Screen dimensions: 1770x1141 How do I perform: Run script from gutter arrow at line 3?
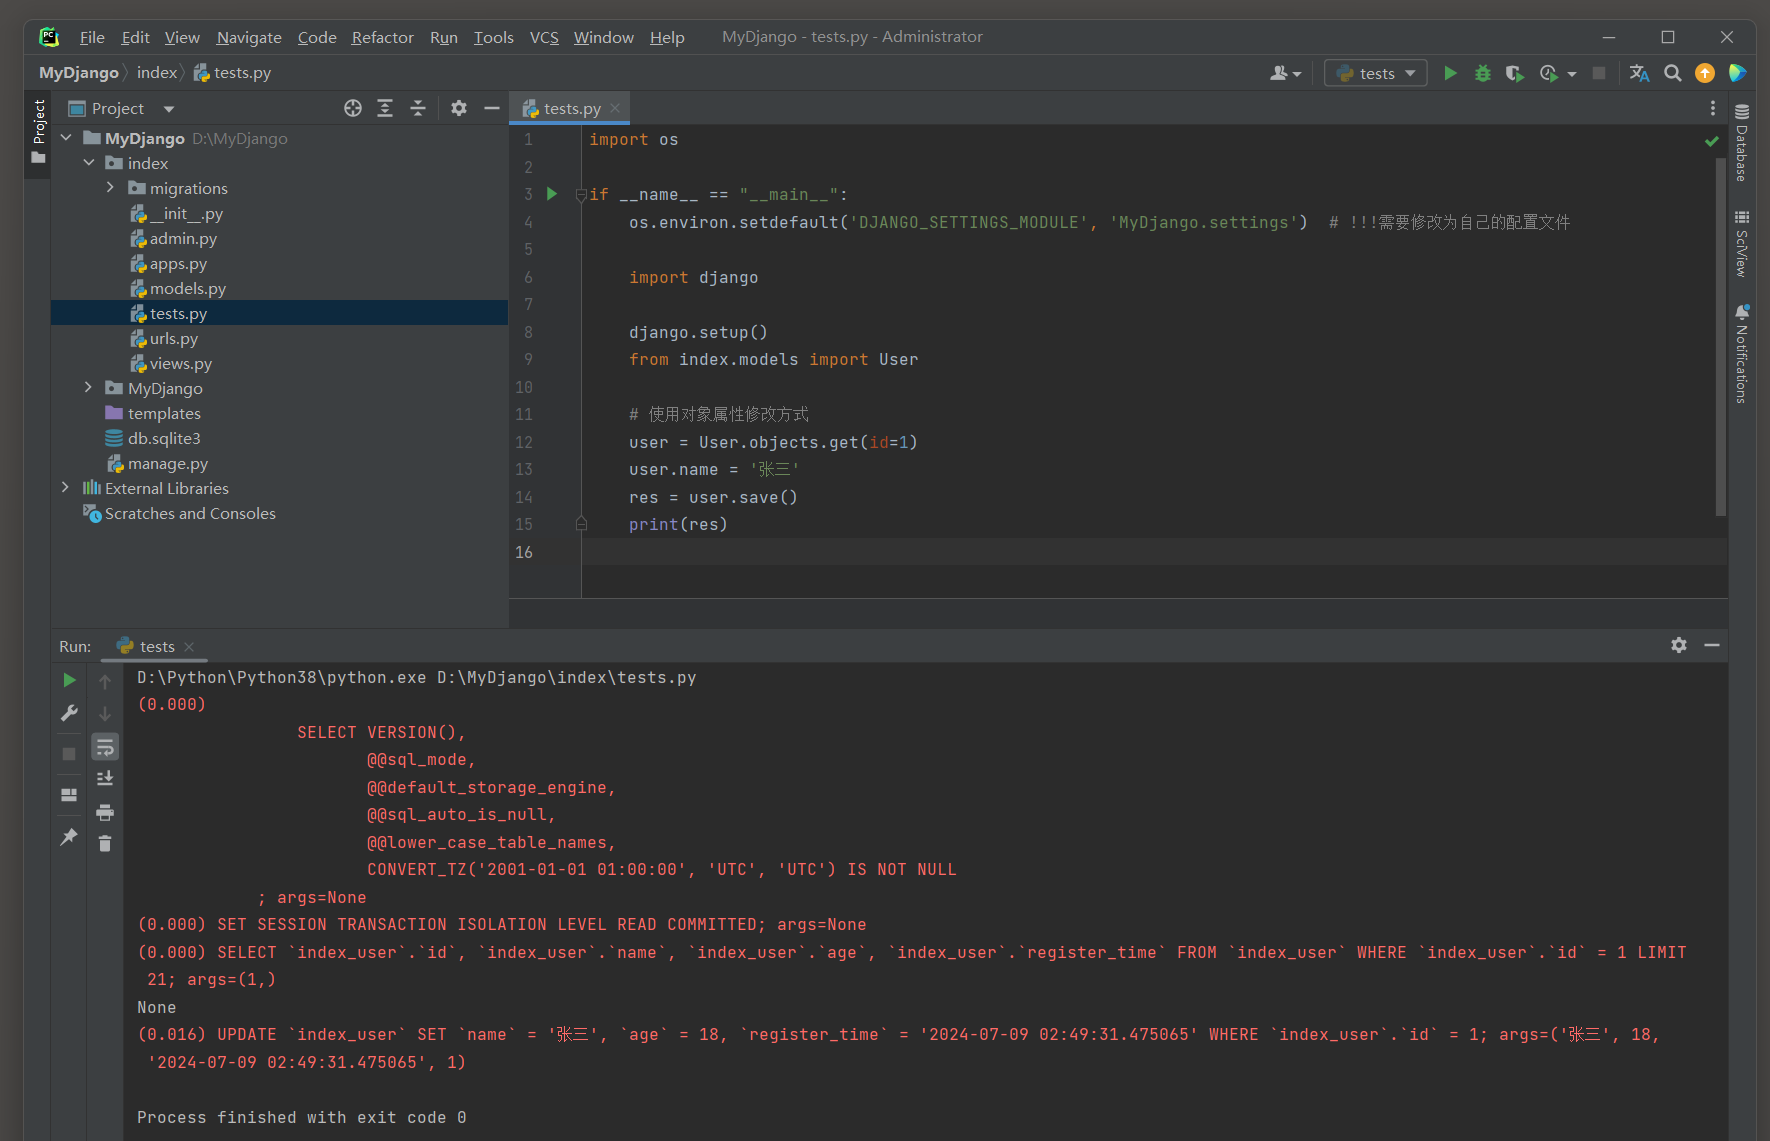tap(551, 194)
